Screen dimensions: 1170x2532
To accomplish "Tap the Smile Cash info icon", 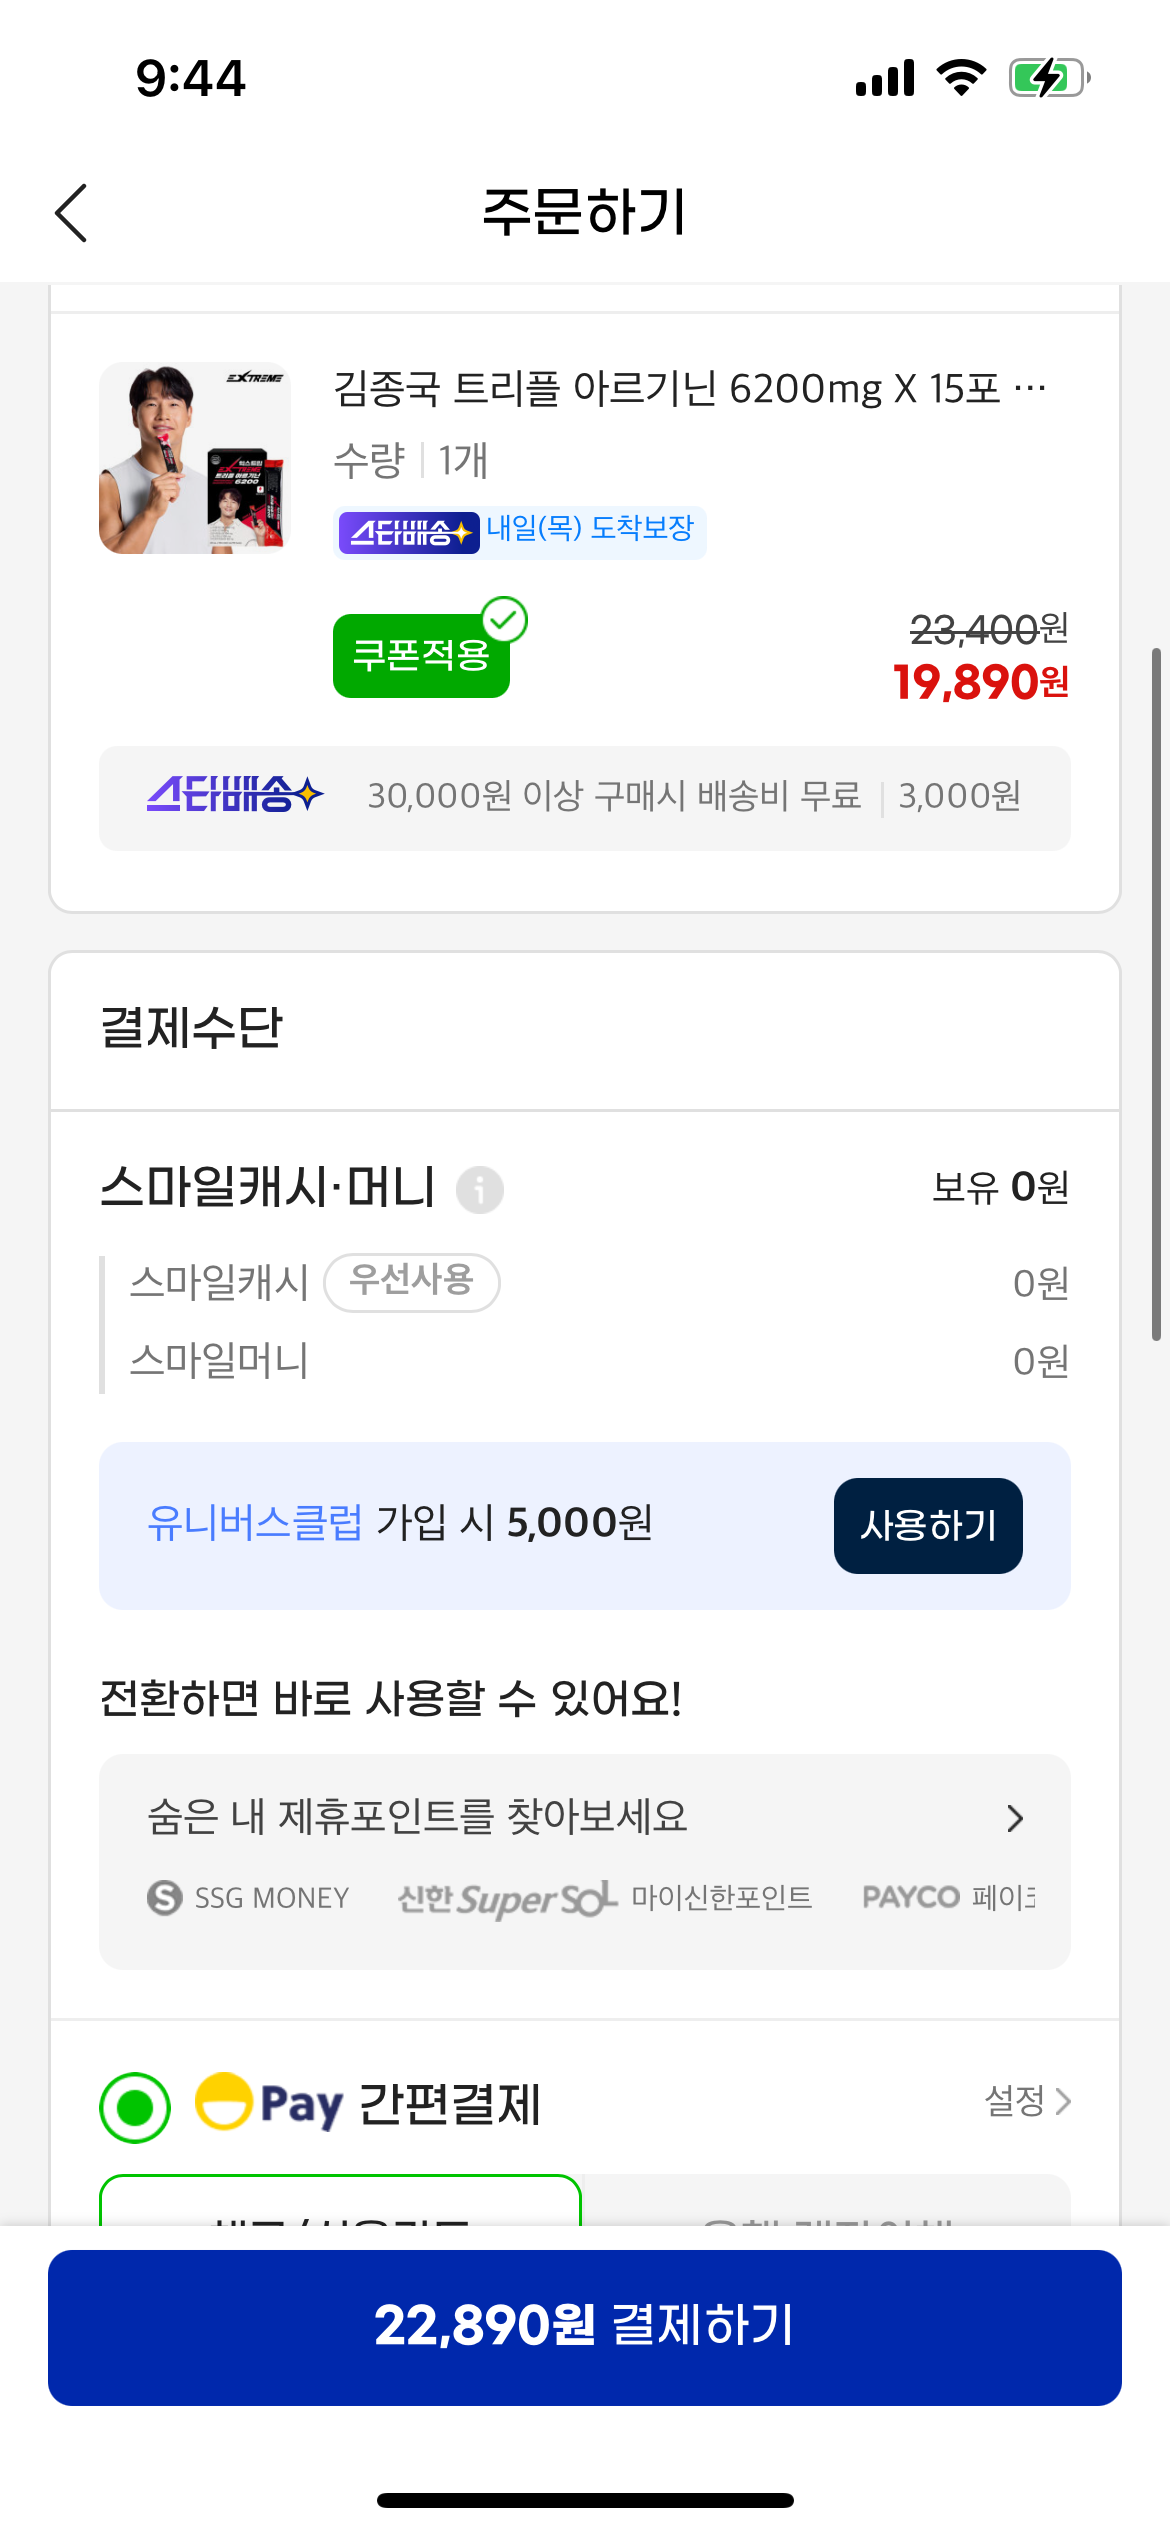I will 480,1190.
